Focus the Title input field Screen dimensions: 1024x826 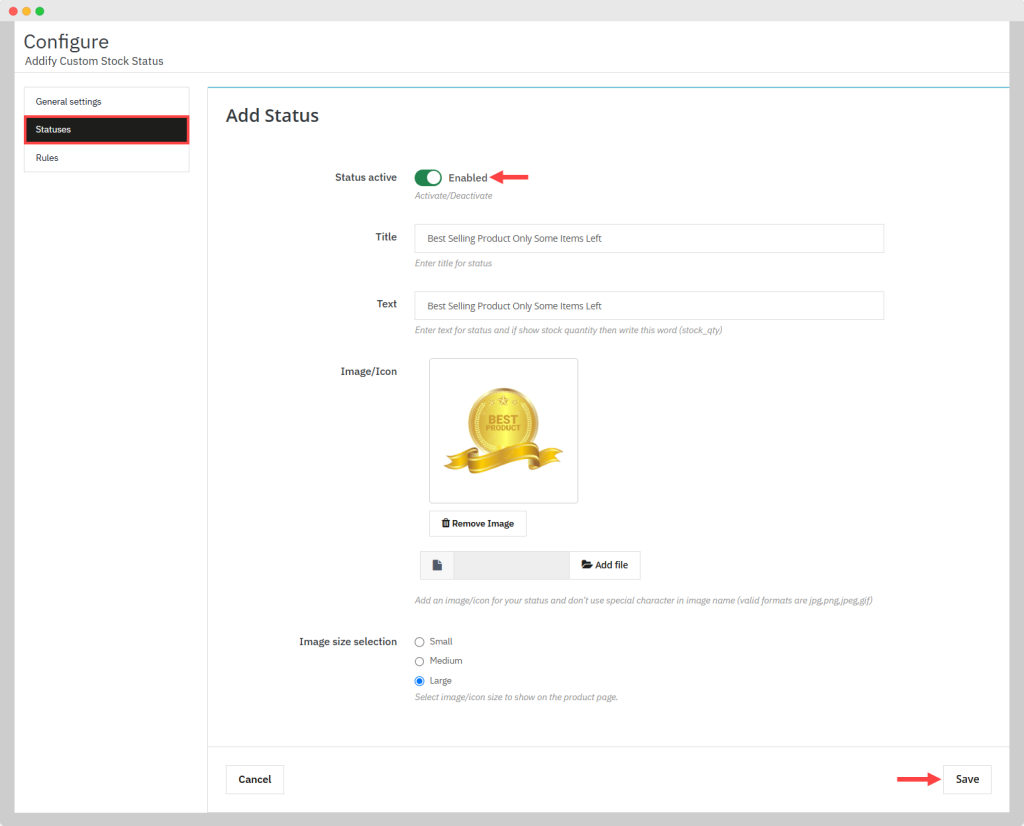coord(648,239)
